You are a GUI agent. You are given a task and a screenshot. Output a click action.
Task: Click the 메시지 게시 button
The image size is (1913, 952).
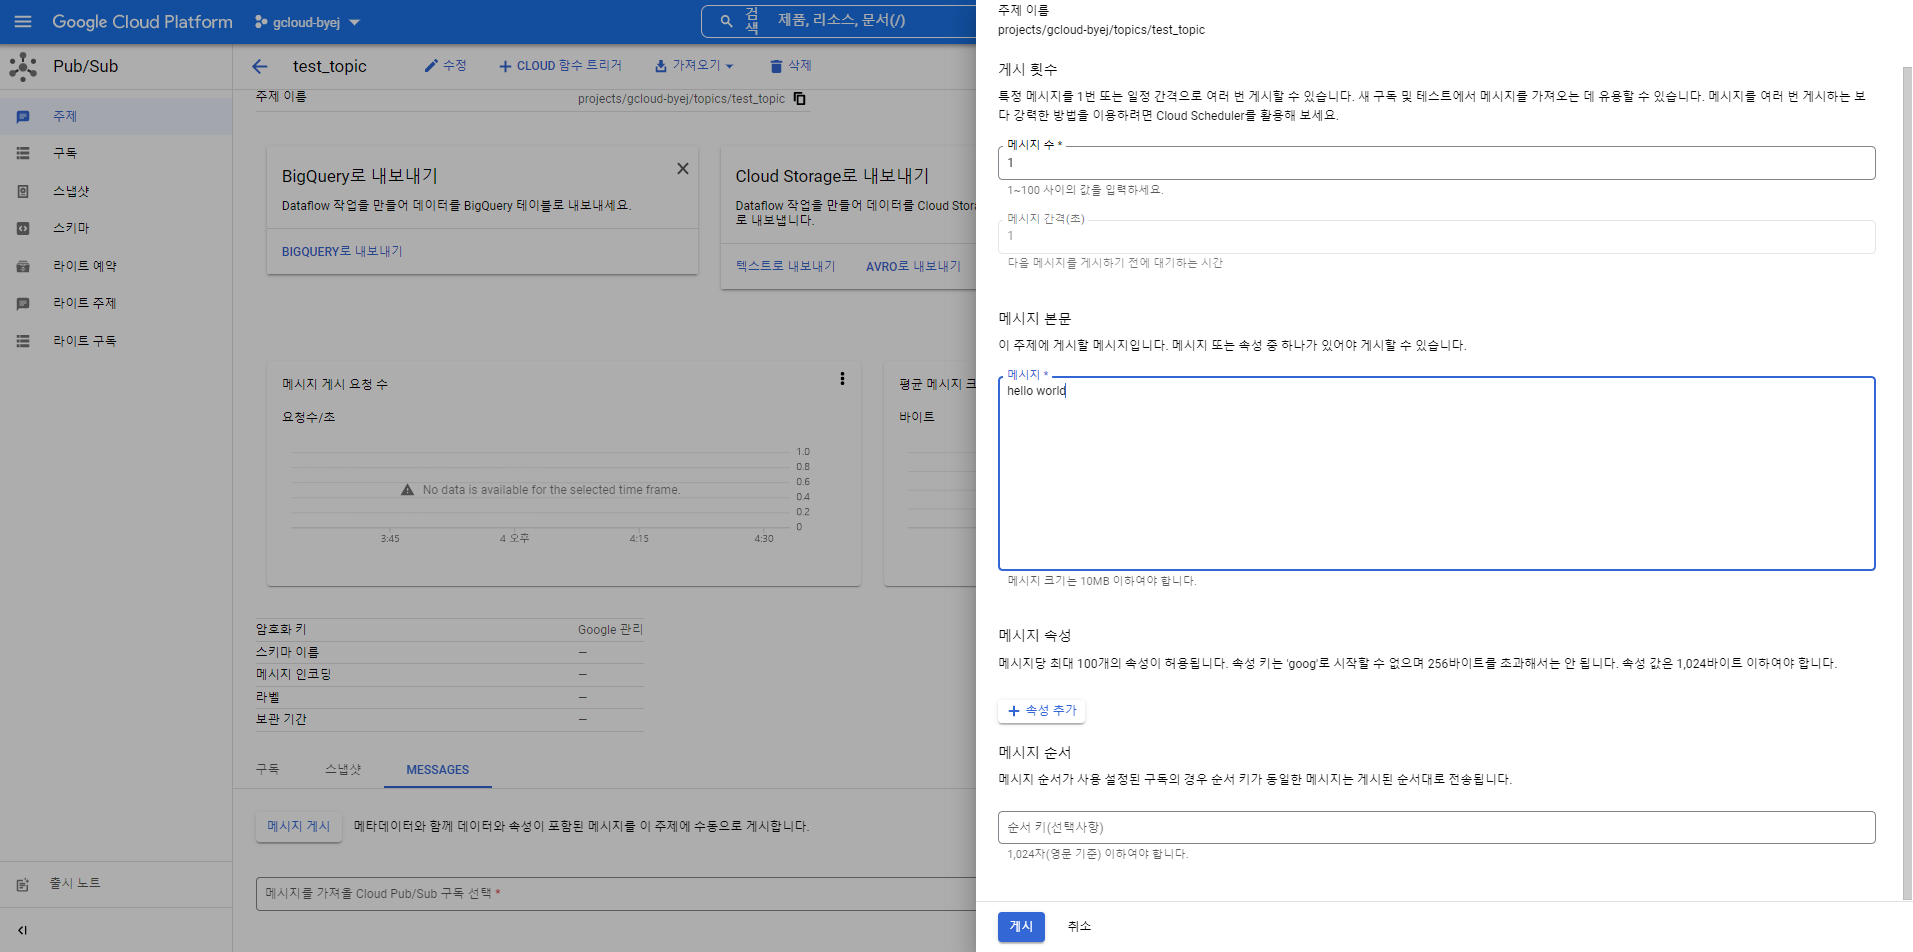pos(298,826)
